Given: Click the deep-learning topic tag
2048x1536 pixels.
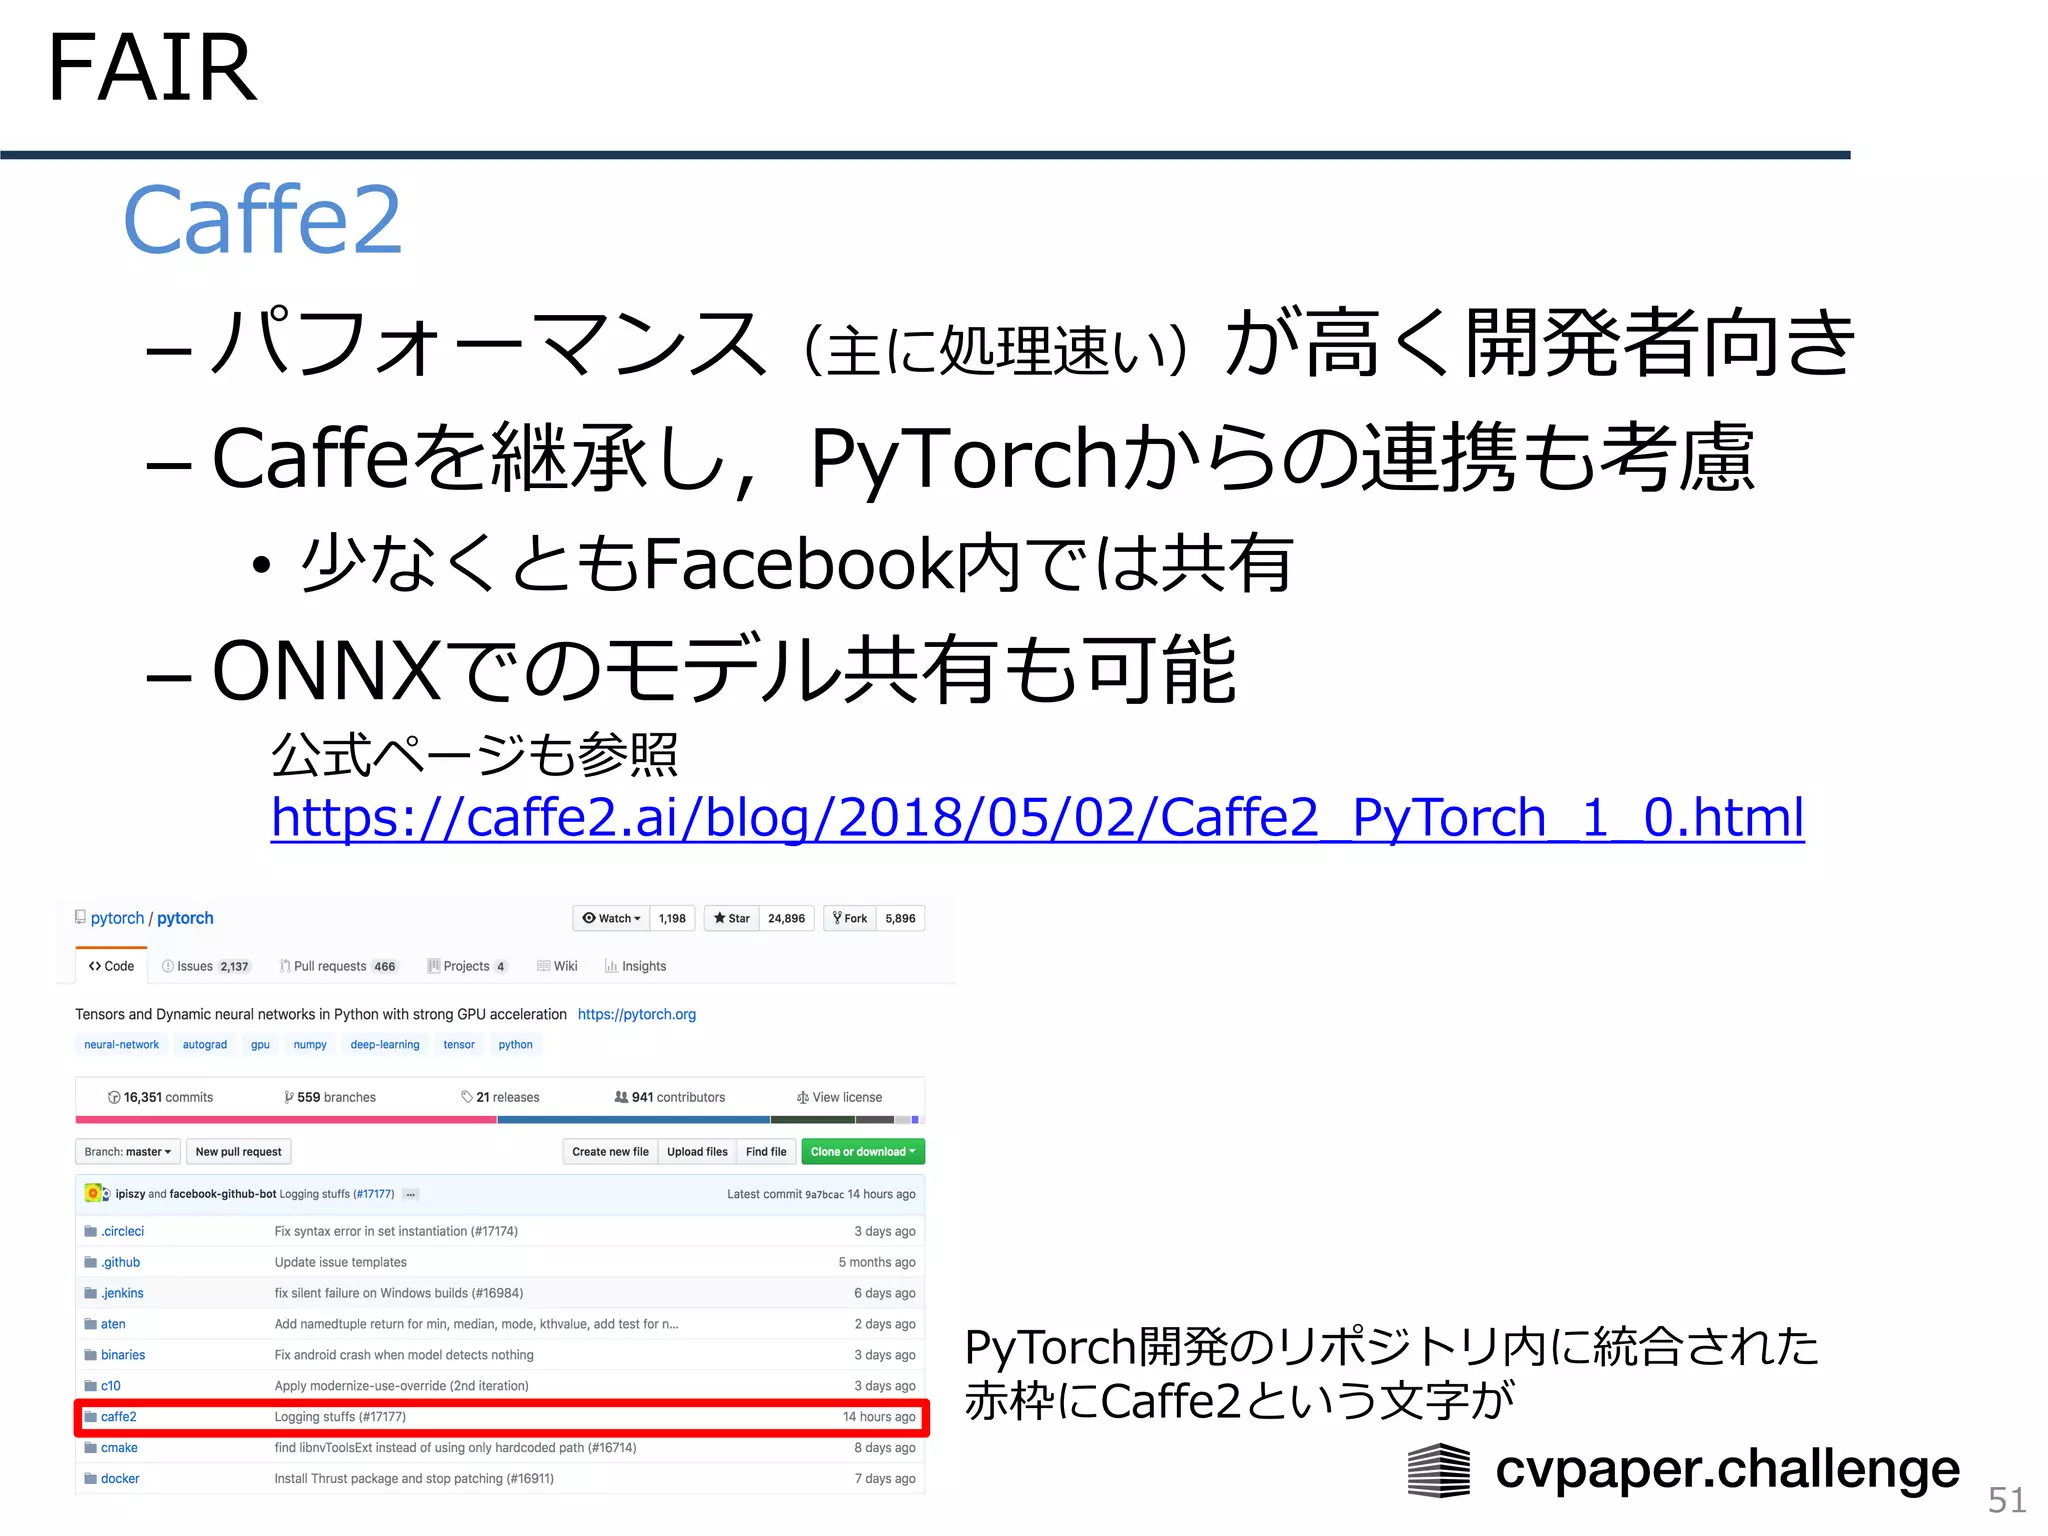Looking at the screenshot, I should point(385,1044).
